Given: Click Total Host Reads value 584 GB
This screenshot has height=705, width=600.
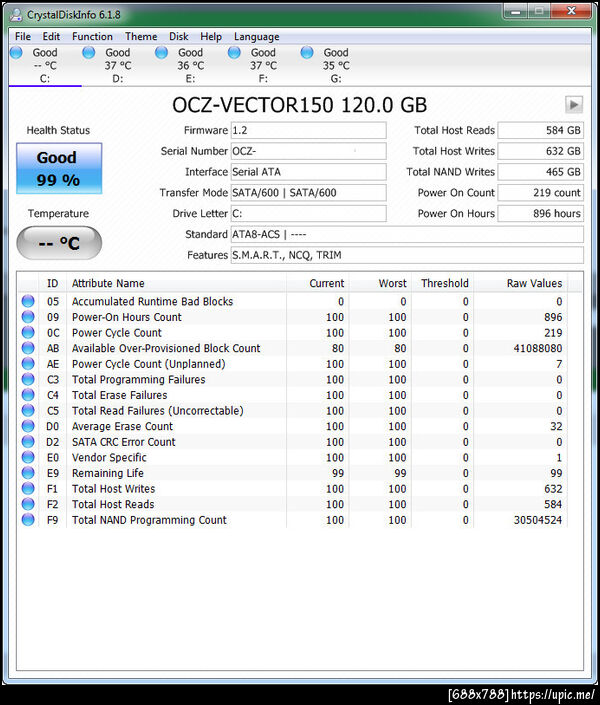Looking at the screenshot, I should click(x=541, y=130).
